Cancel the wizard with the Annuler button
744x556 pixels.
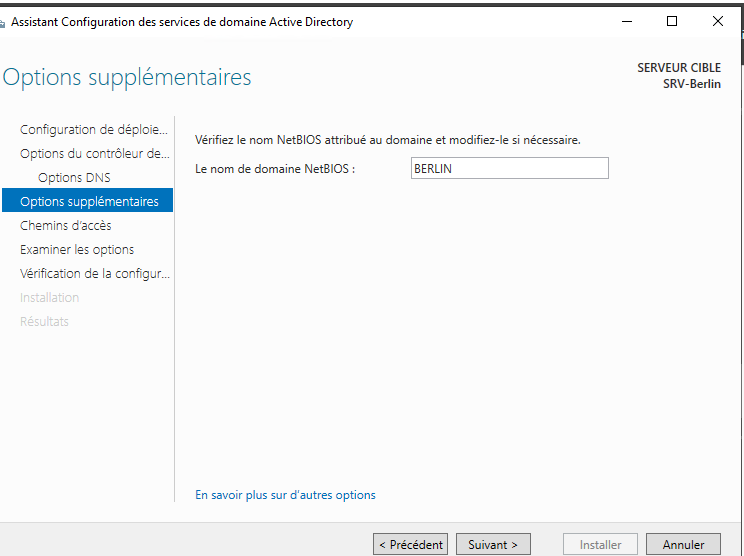point(683,545)
